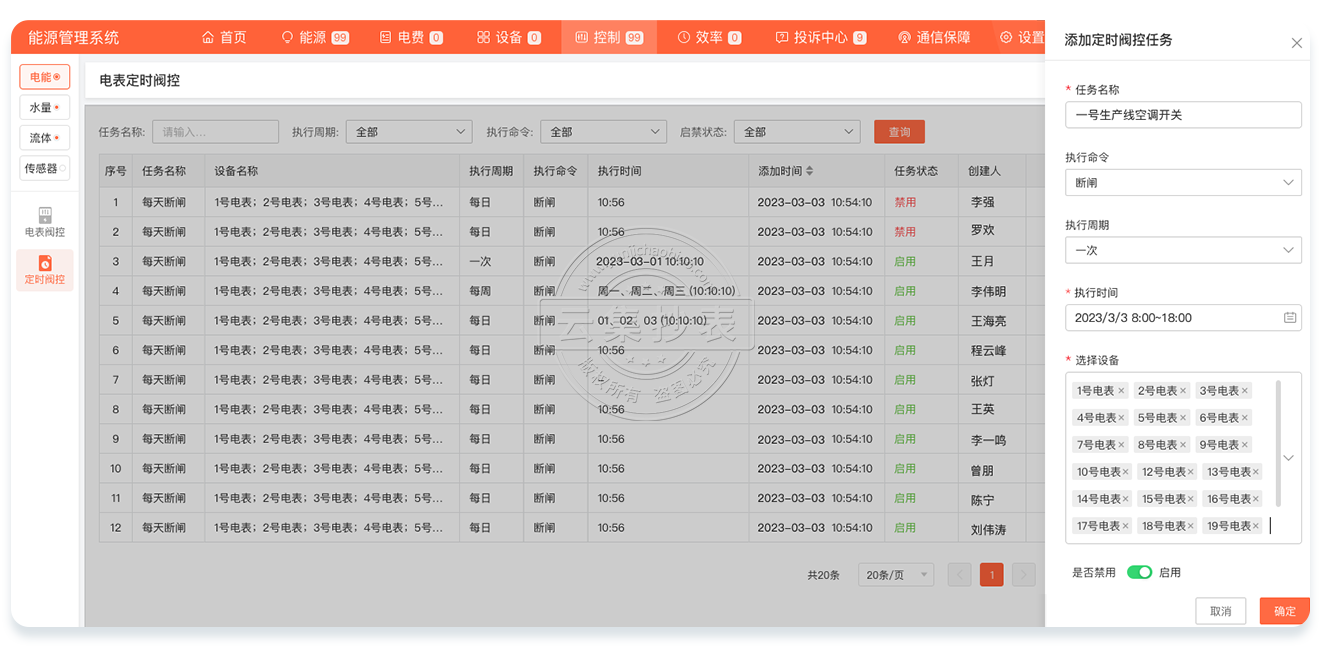
Task: Open the 执行周期 filter dropdown
Action: tap(408, 132)
